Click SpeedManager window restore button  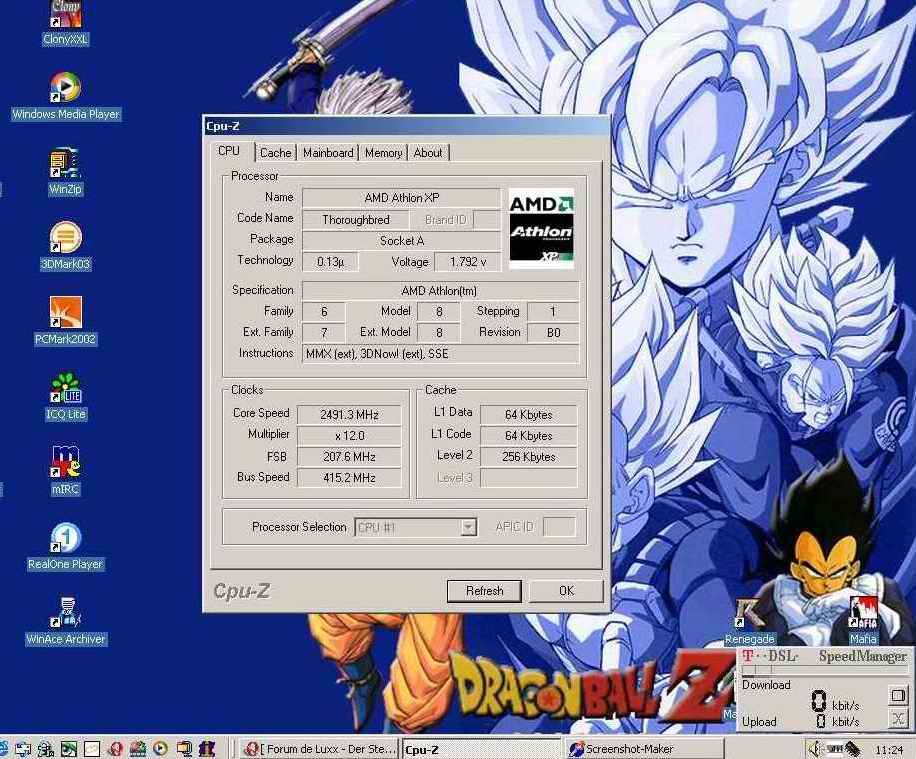coord(898,695)
